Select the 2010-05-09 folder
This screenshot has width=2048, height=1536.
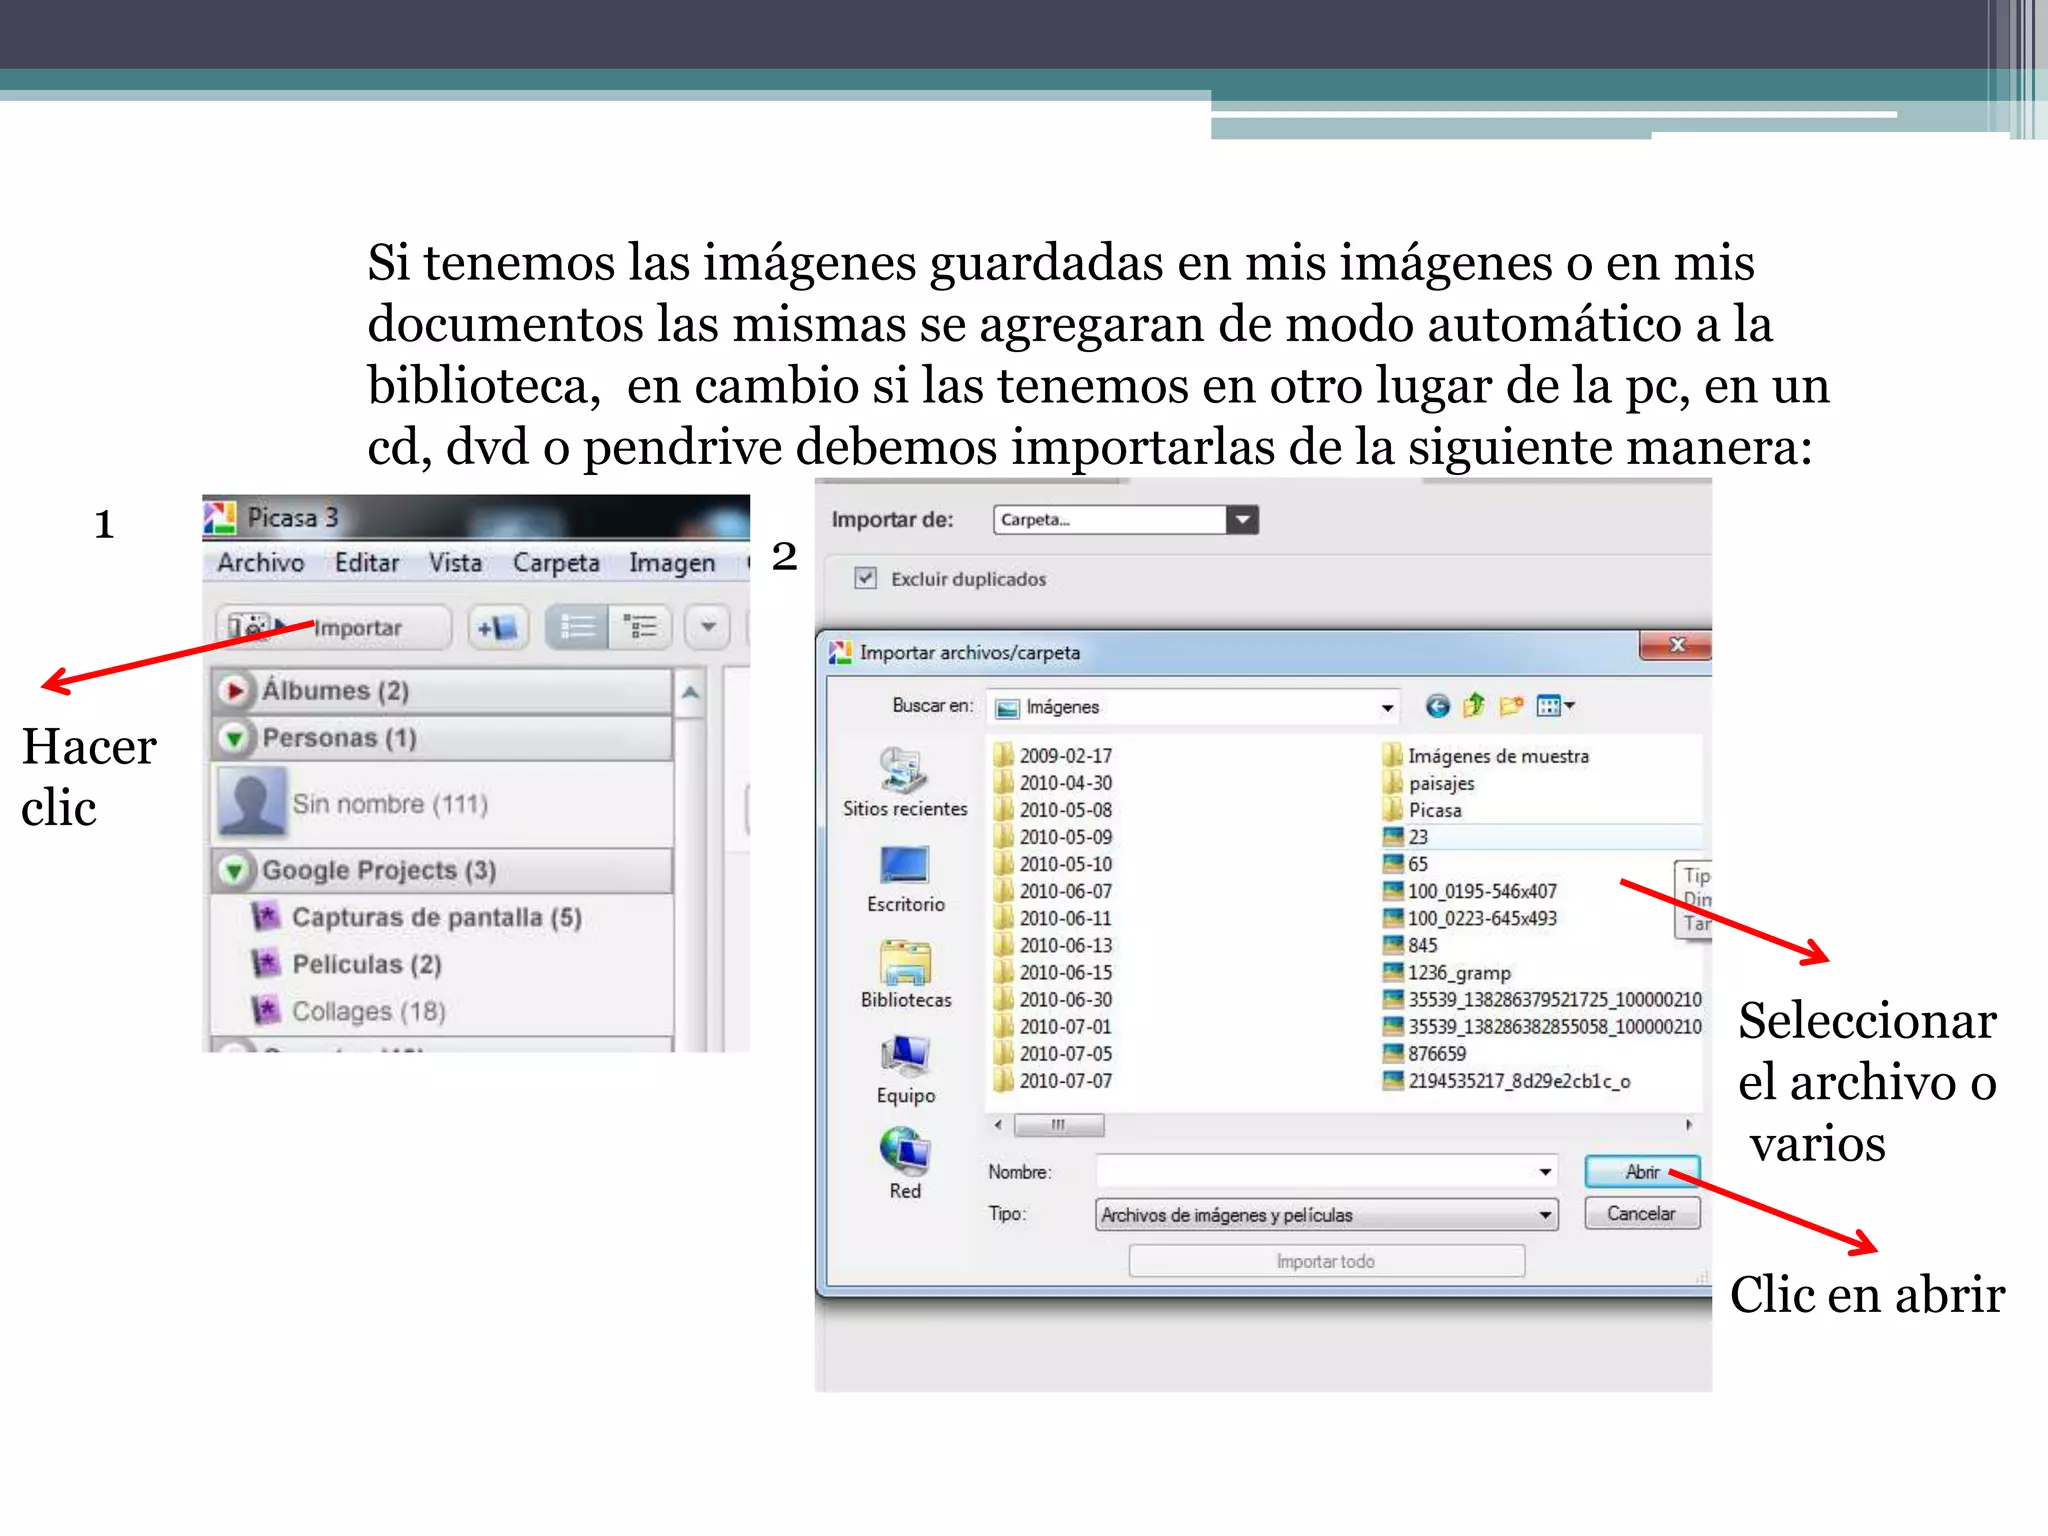(1053, 836)
